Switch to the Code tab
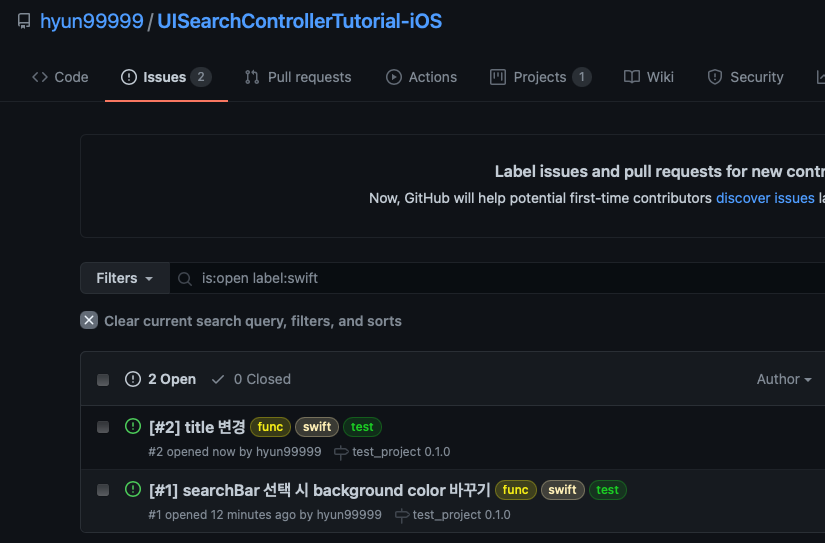This screenshot has height=543, width=825. (60, 77)
